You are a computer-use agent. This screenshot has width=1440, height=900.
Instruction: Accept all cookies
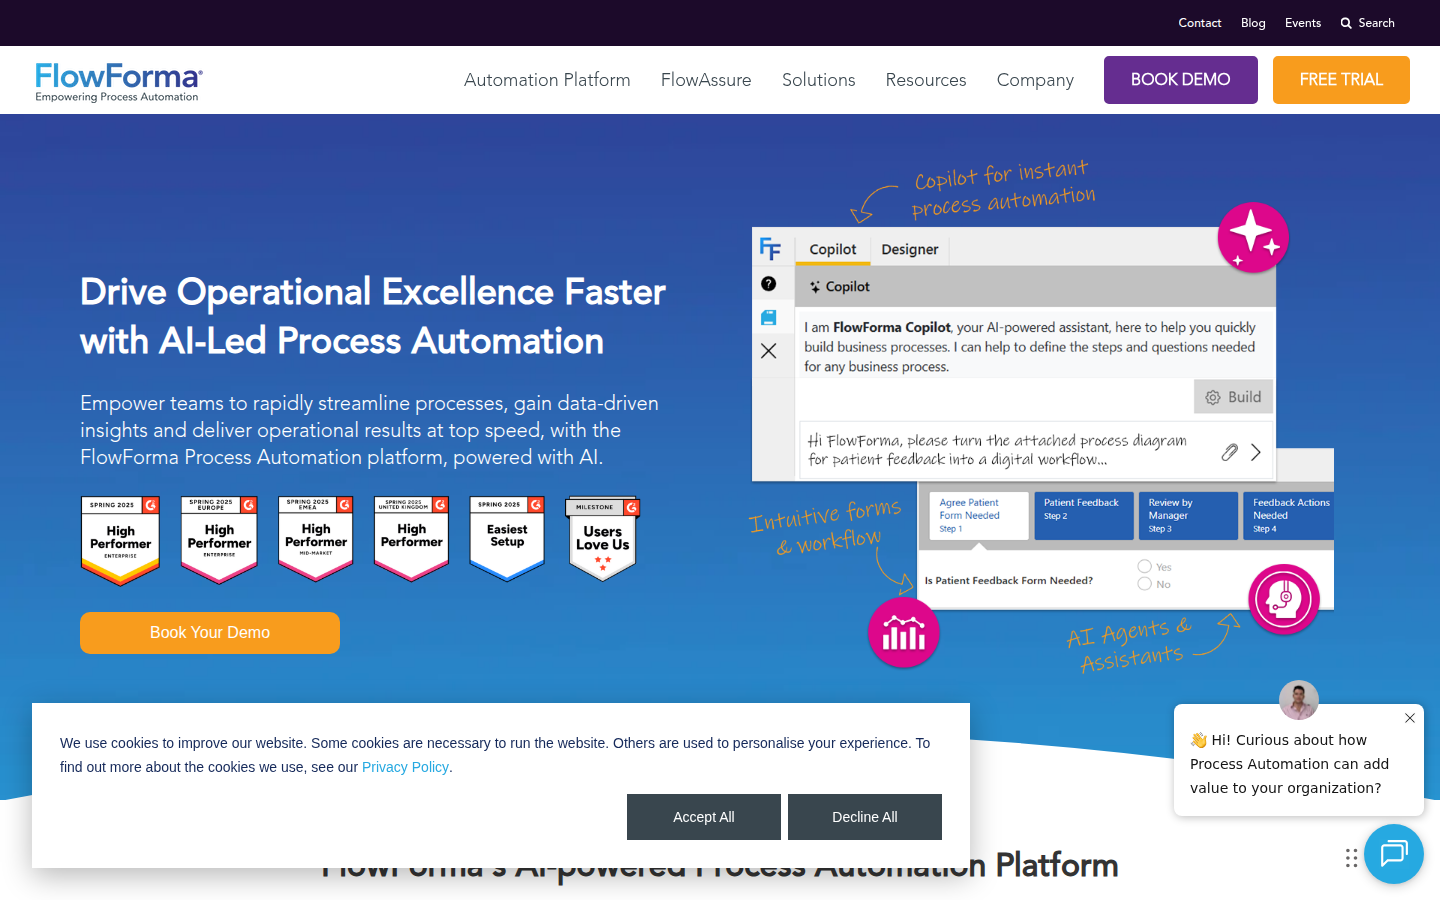(x=703, y=817)
